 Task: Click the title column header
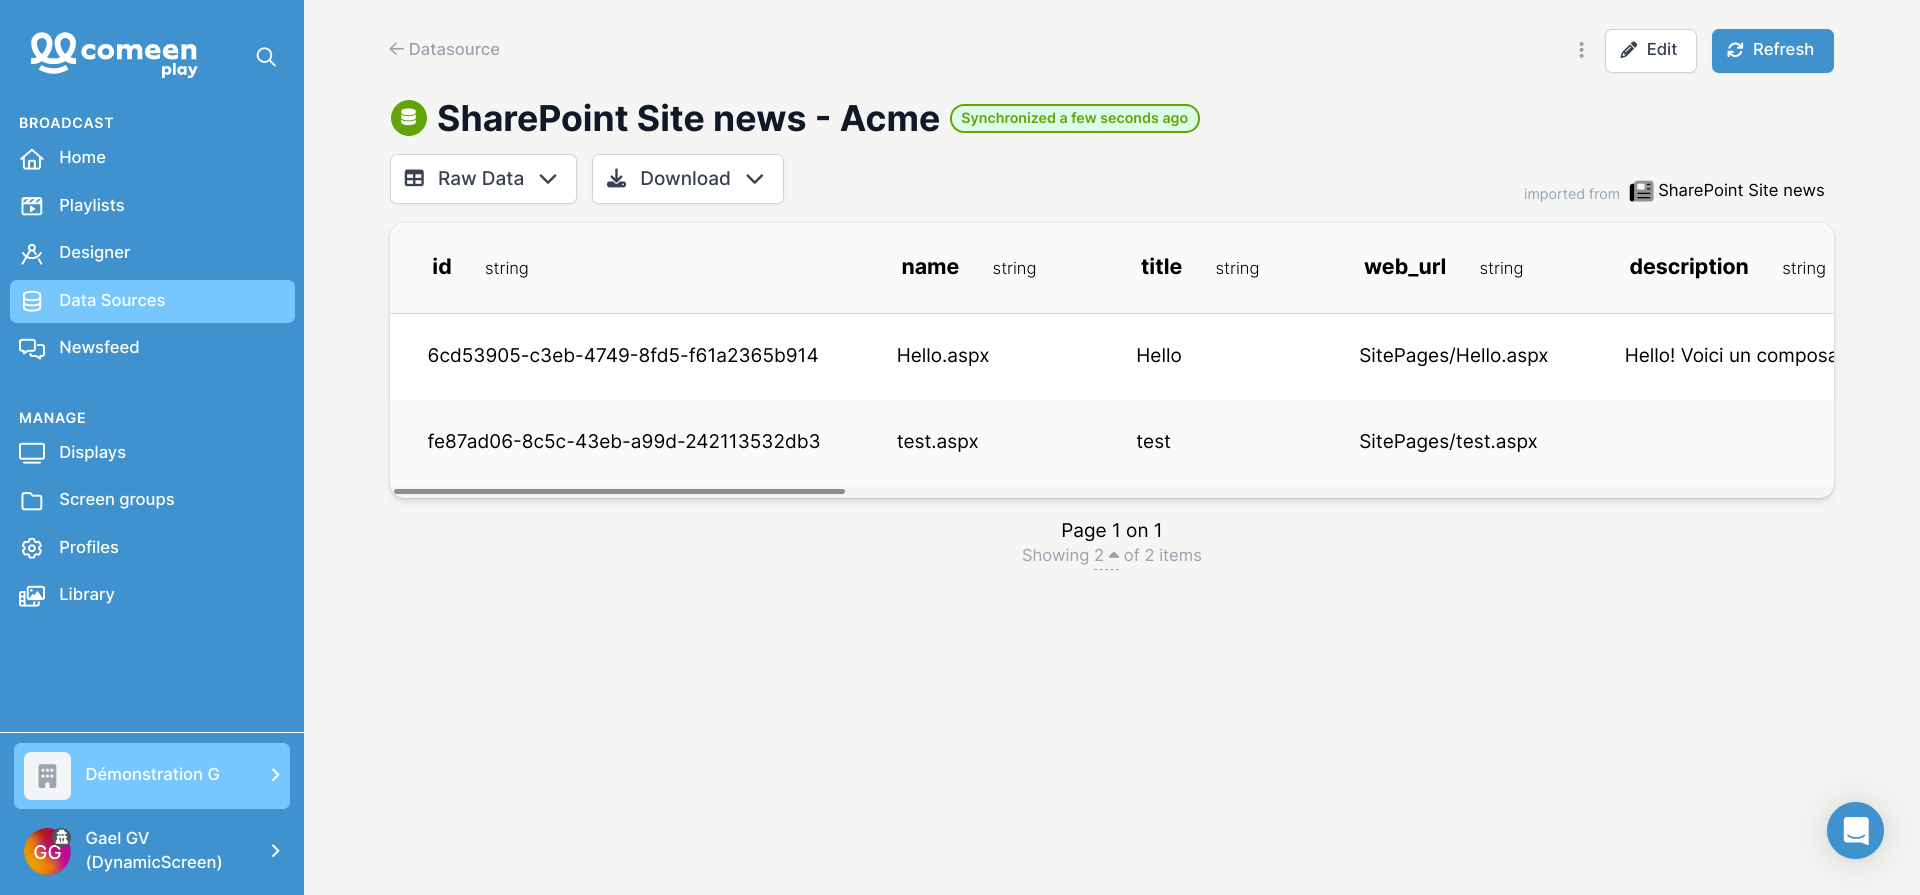(1161, 267)
